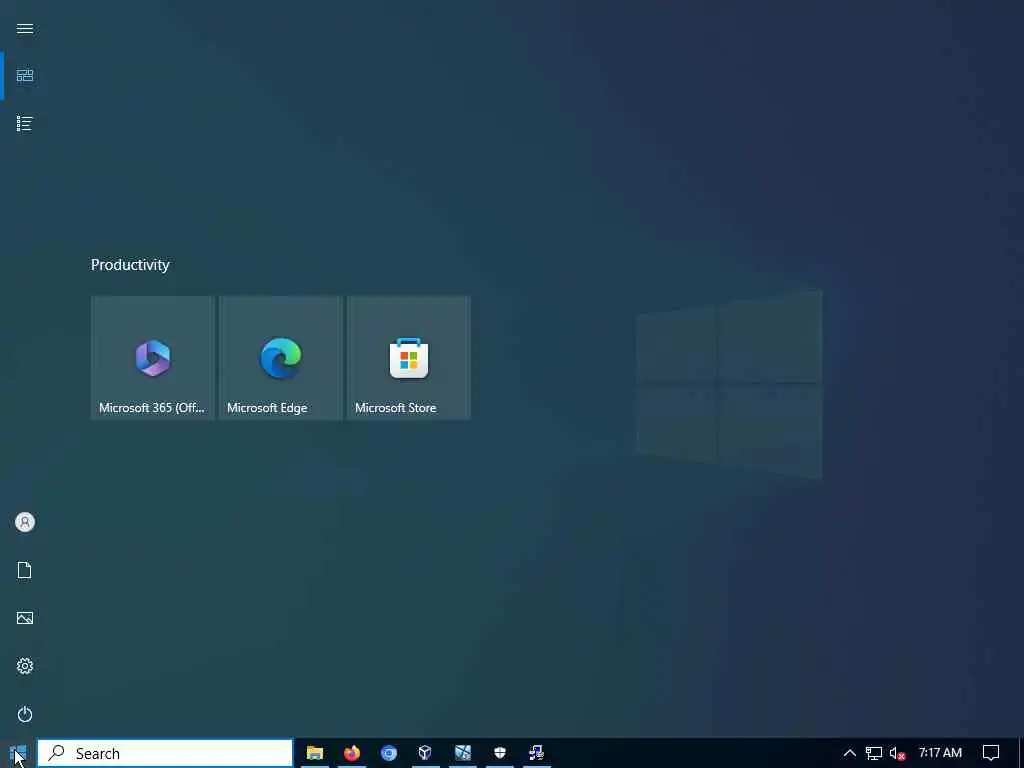Viewport: 1024px width, 768px height.
Task: Open the Windows Security shield taskbar icon
Action: [x=500, y=753]
